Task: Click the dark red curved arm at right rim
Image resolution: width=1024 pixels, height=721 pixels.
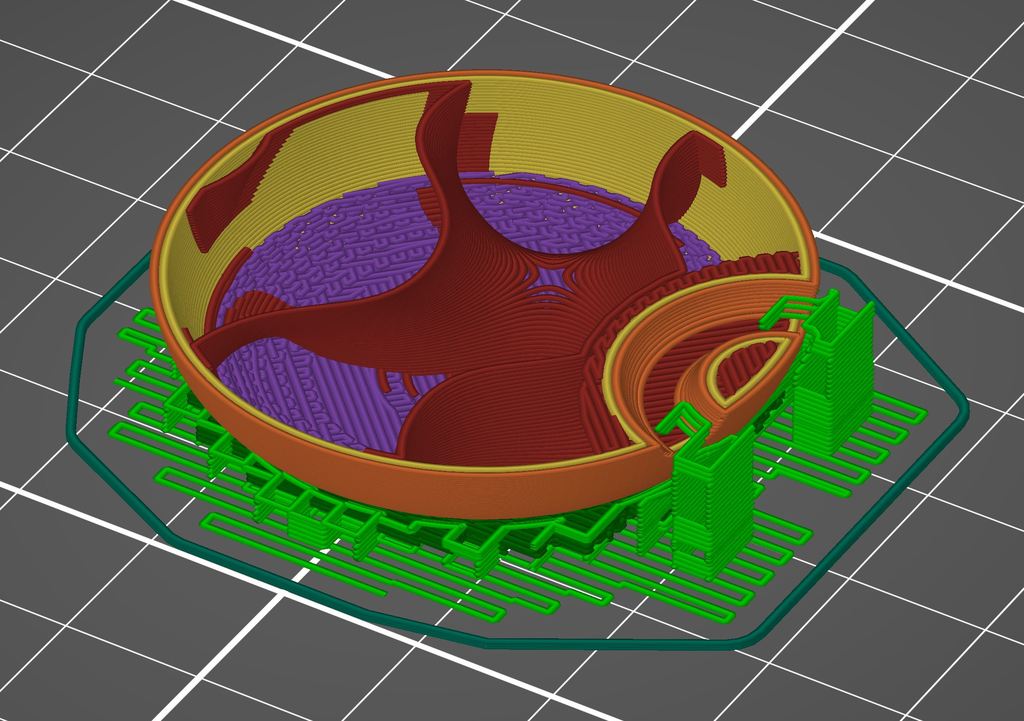Action: tap(686, 176)
